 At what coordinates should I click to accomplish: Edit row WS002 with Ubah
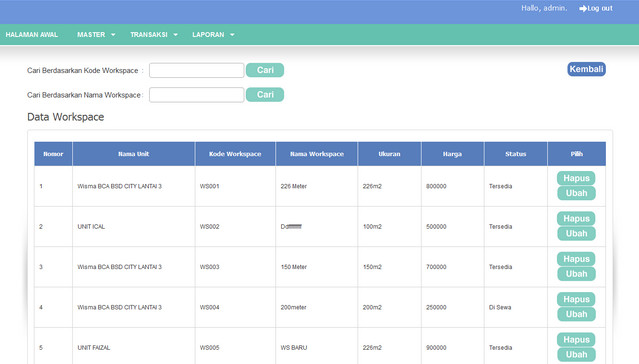click(x=576, y=234)
